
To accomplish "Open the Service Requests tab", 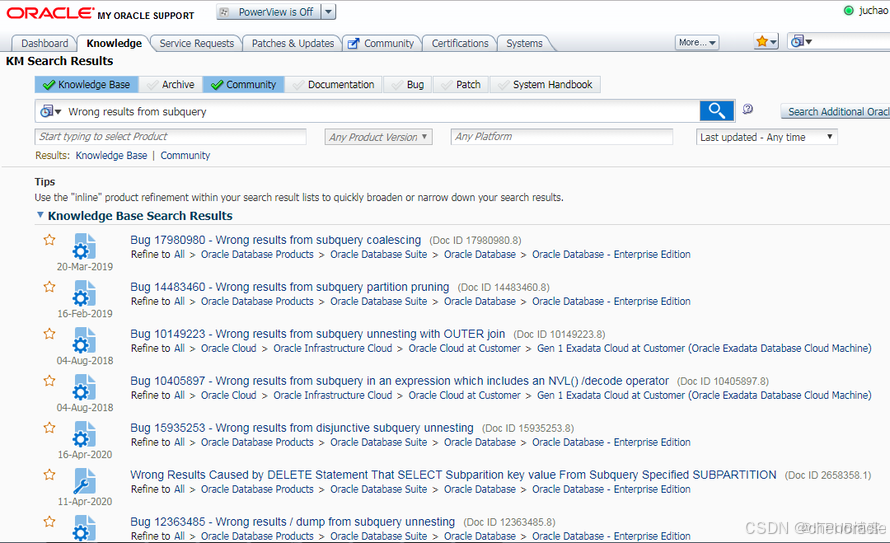I will tap(196, 43).
